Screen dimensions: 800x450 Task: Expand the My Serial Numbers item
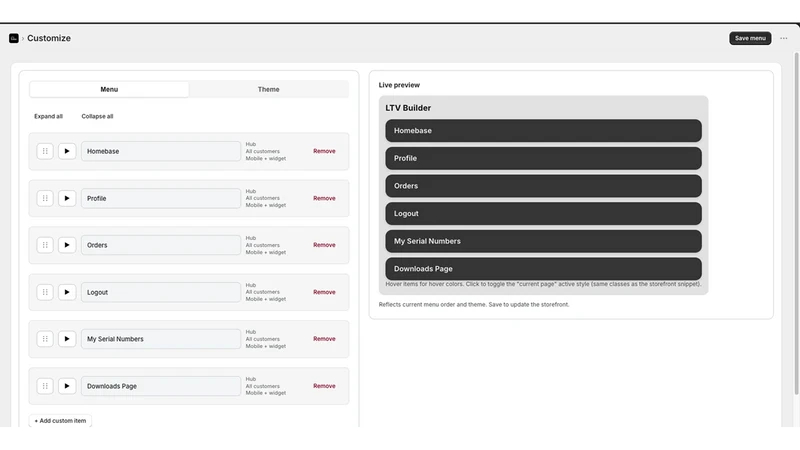tap(67, 339)
